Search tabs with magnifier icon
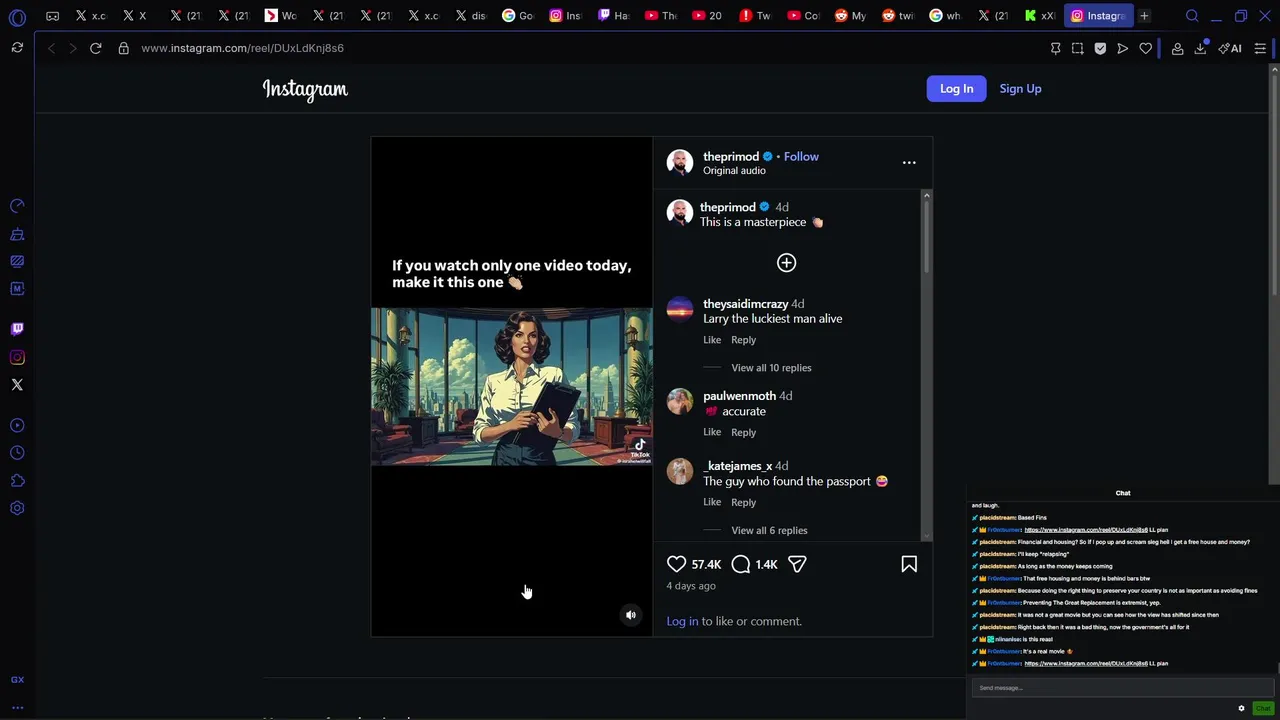This screenshot has width=1280, height=720. coord(1192,16)
